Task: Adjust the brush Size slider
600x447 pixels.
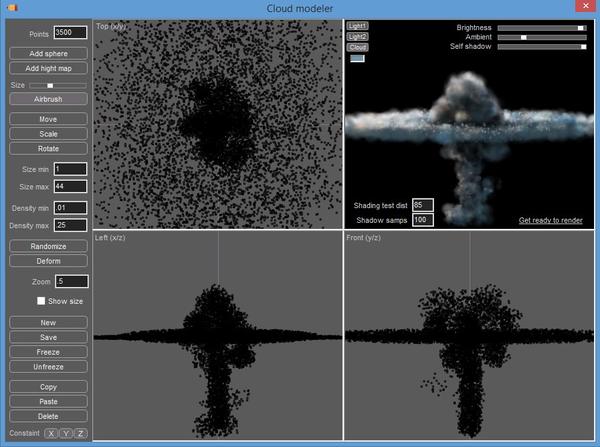Action: point(58,85)
